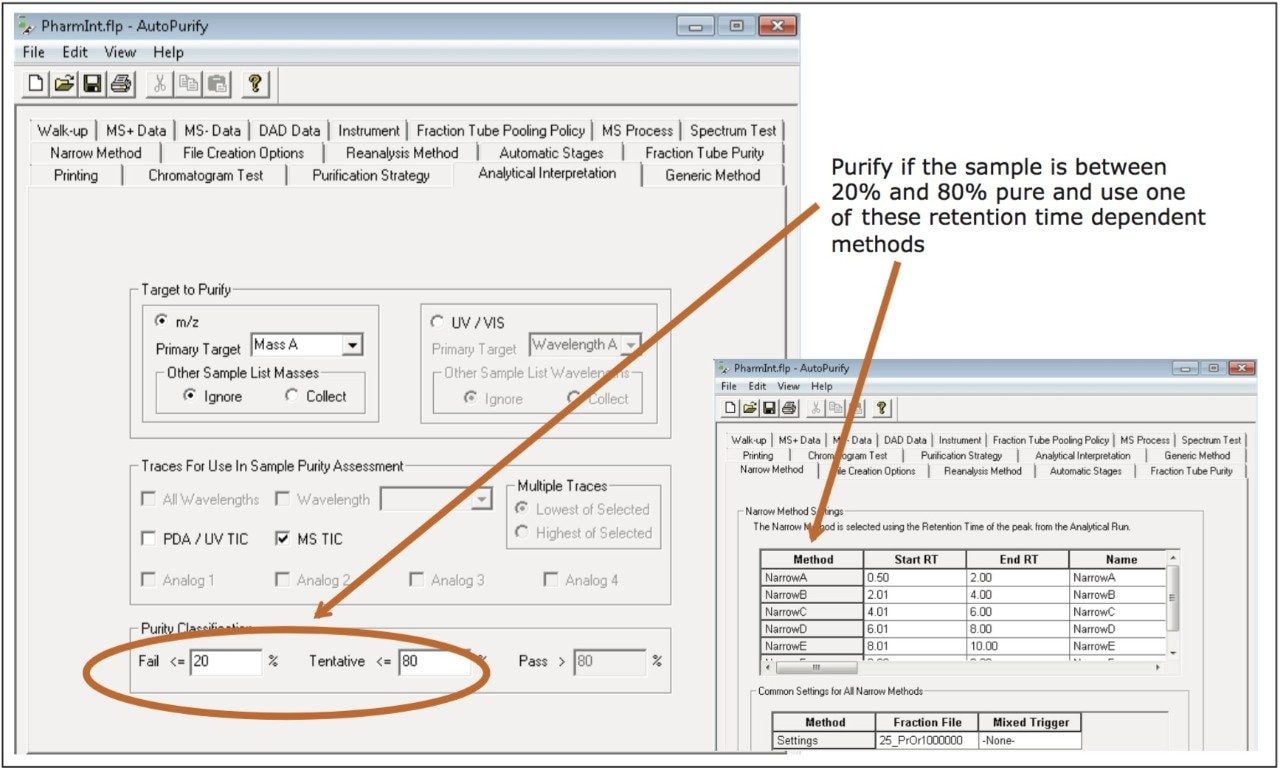This screenshot has height=770, width=1280.
Task: Choose Collect under Other Sample List Masses
Action: pos(291,396)
